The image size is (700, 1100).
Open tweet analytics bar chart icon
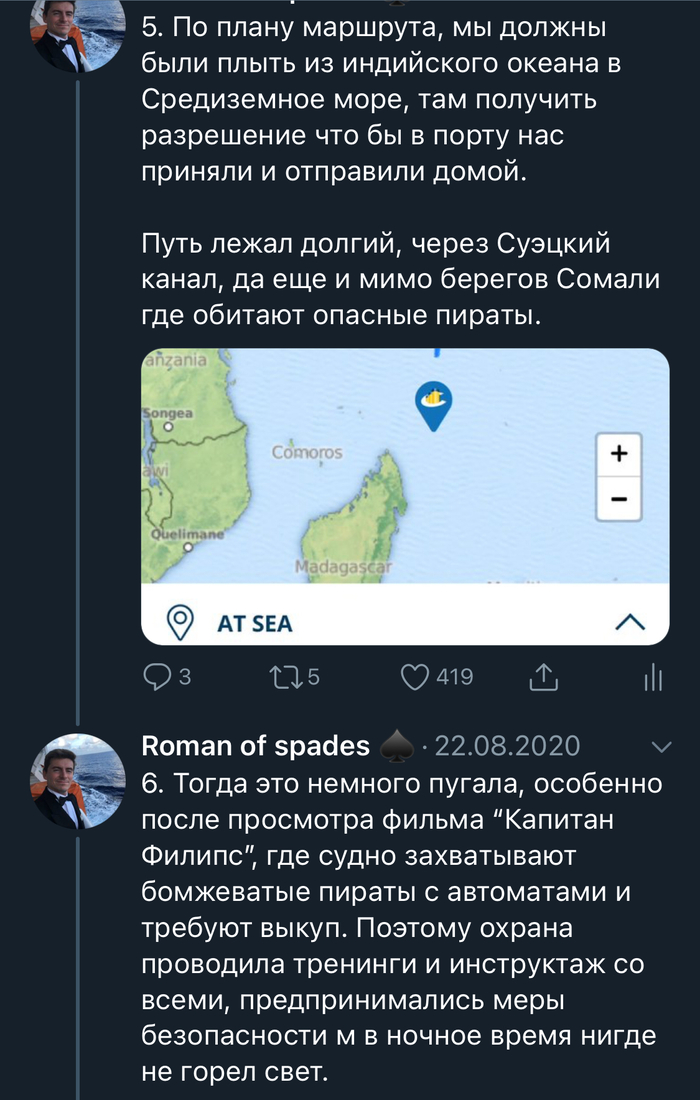[653, 678]
